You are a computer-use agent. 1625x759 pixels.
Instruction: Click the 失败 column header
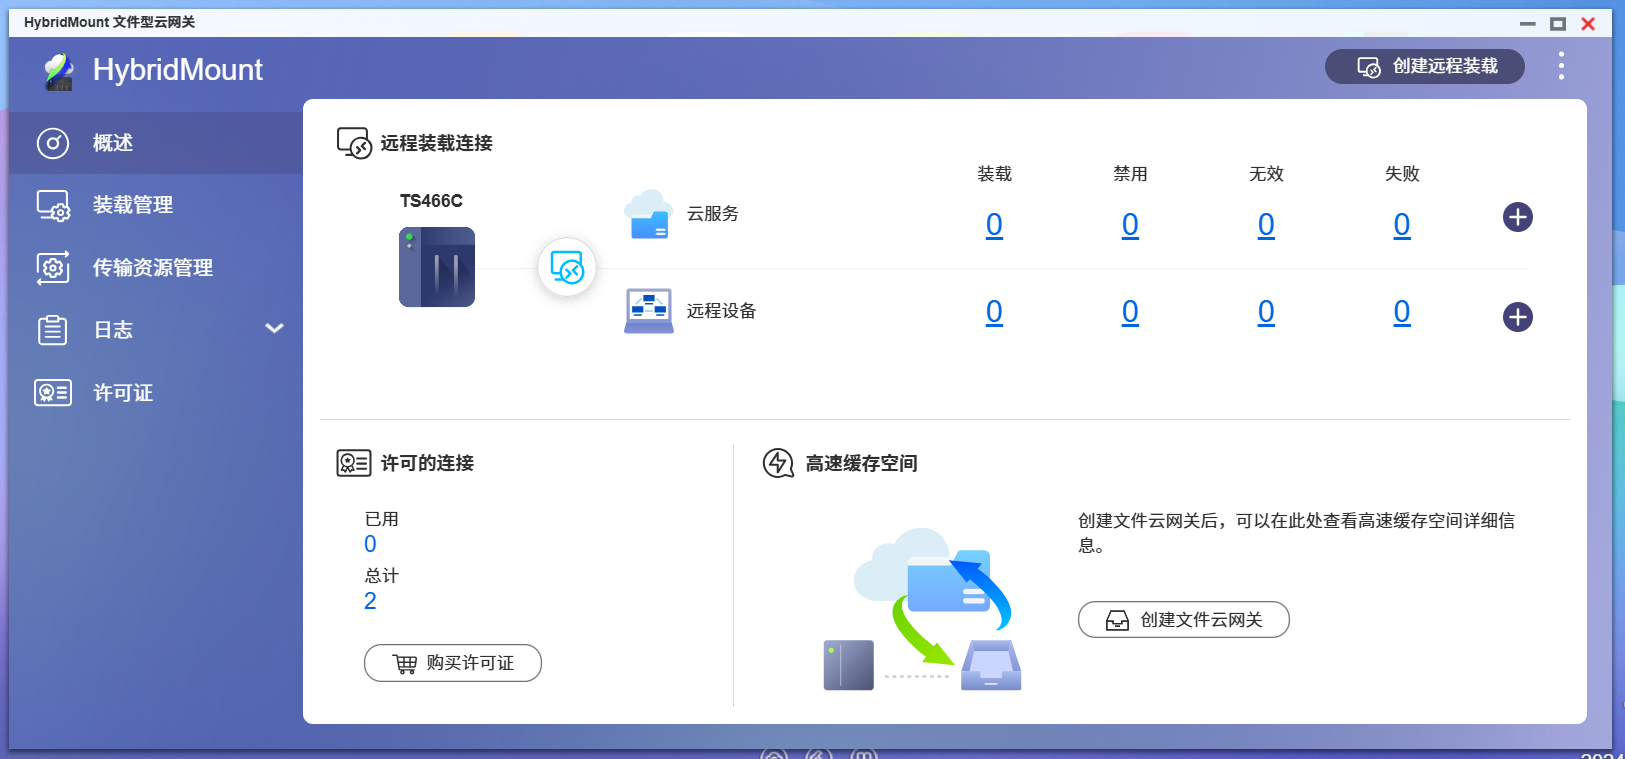coord(1402,174)
